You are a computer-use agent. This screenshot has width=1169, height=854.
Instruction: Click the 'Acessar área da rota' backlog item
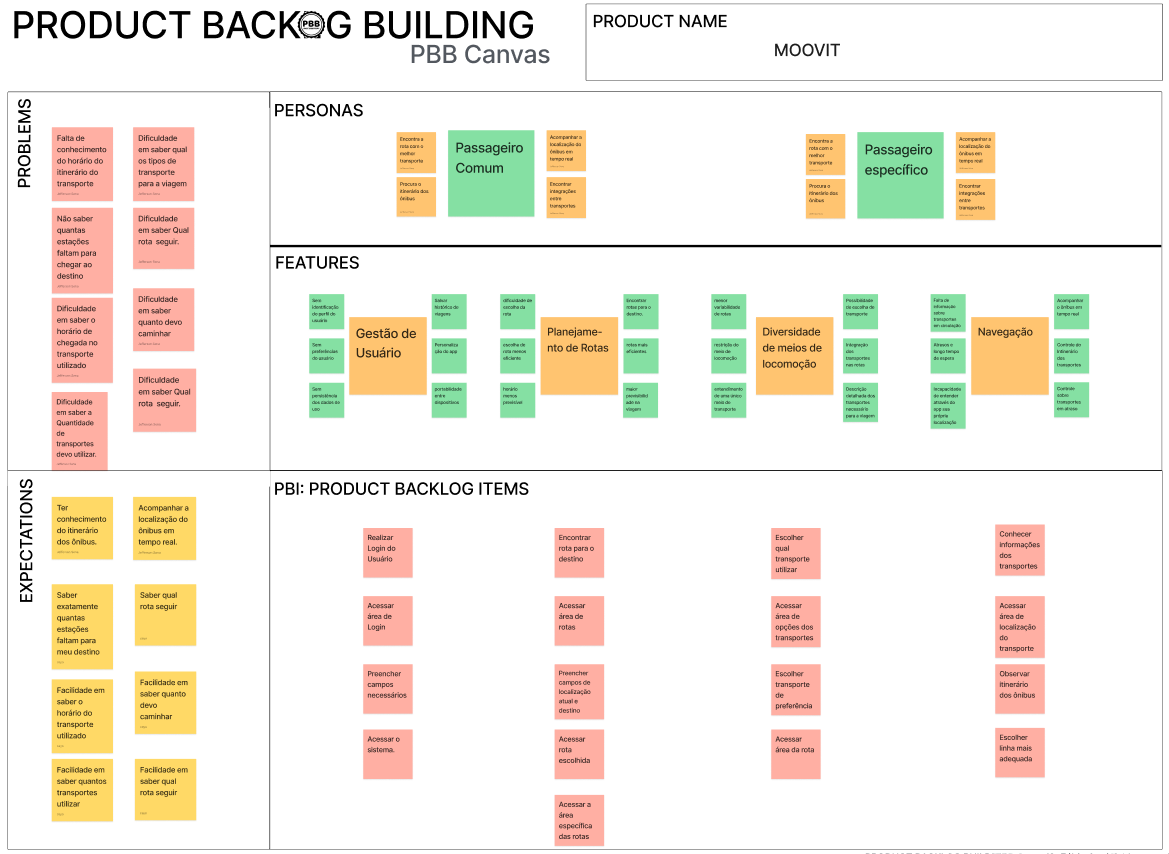click(x=796, y=754)
